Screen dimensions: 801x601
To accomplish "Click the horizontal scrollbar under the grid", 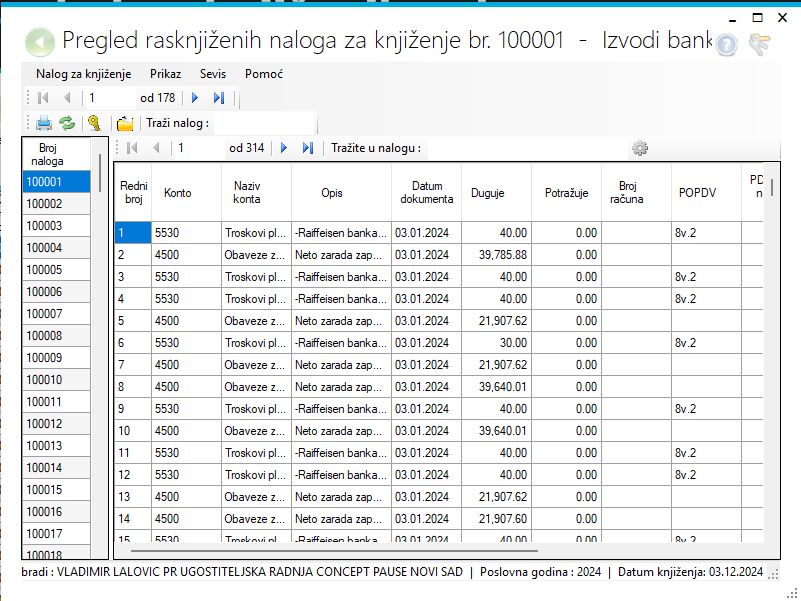I will (x=334, y=551).
